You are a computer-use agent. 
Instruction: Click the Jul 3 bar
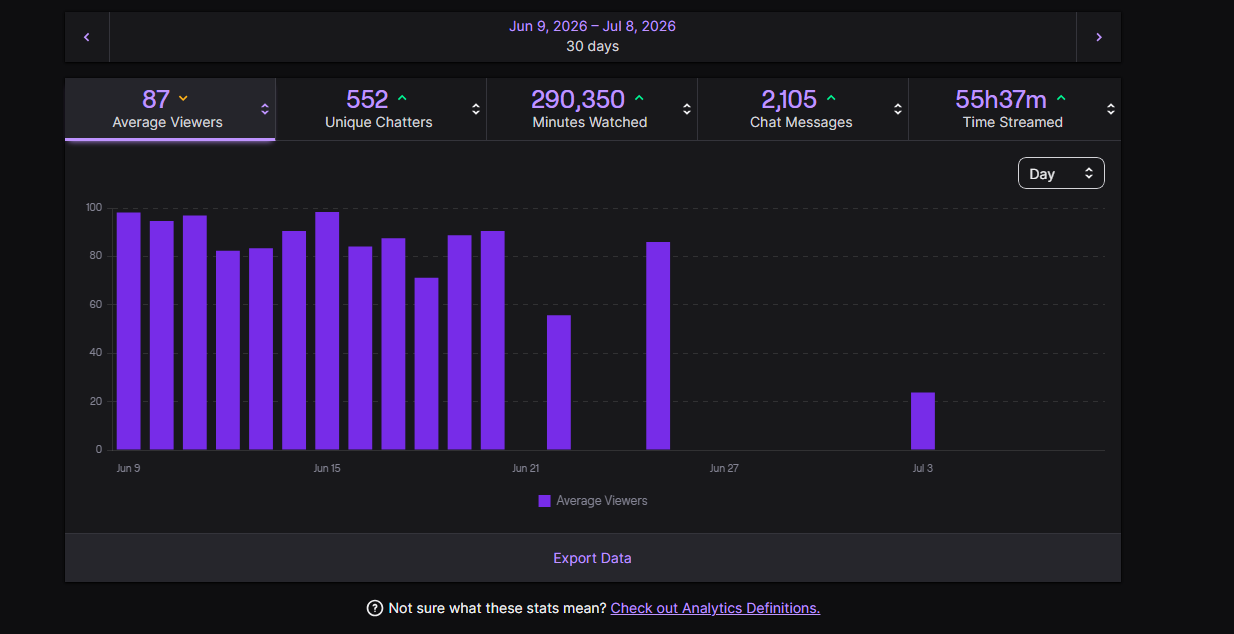923,421
